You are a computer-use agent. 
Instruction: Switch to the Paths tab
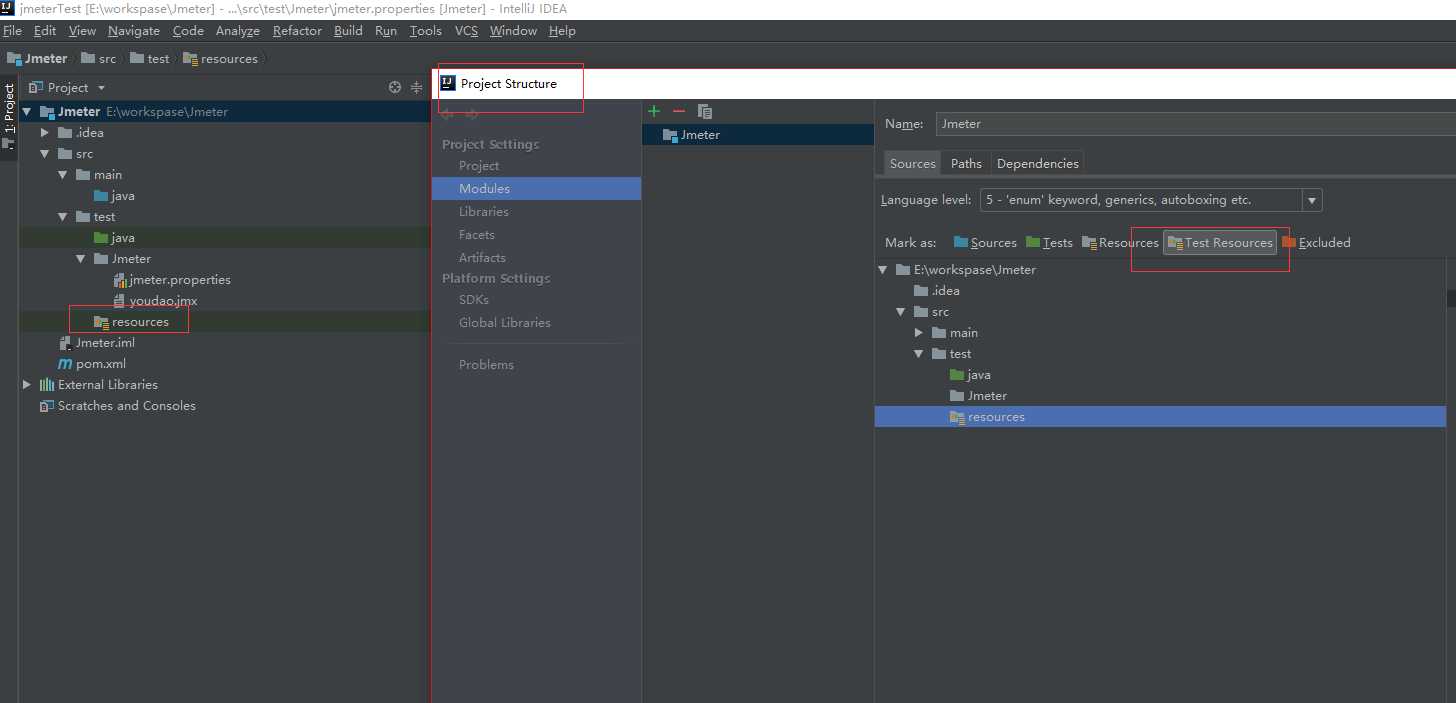click(x=966, y=163)
